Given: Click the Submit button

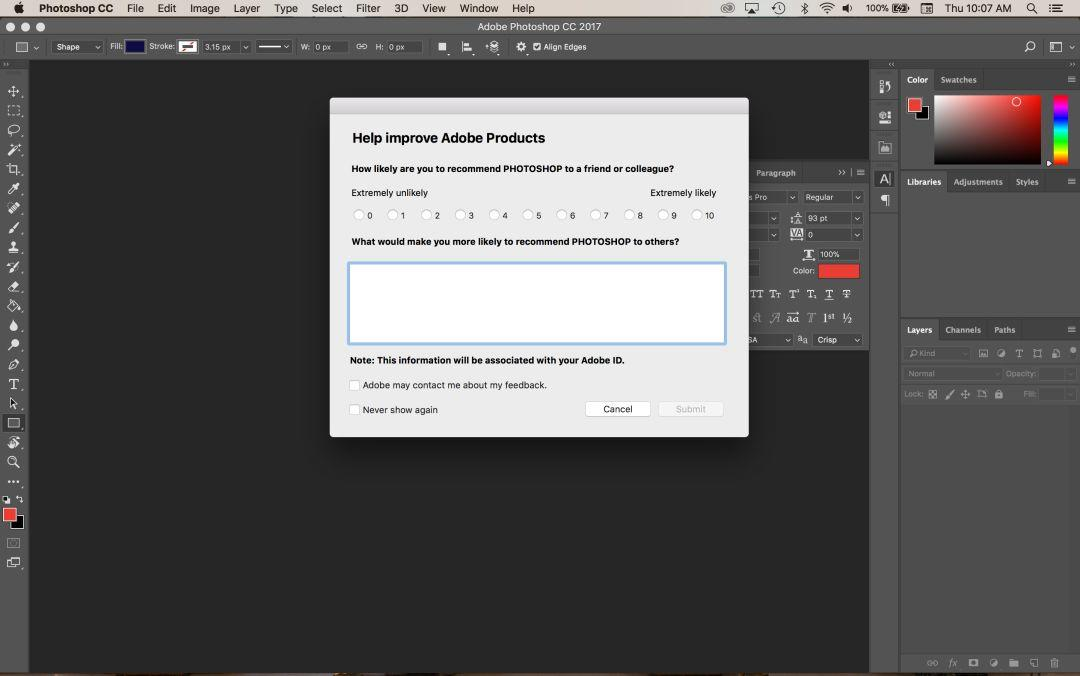Looking at the screenshot, I should (690, 409).
